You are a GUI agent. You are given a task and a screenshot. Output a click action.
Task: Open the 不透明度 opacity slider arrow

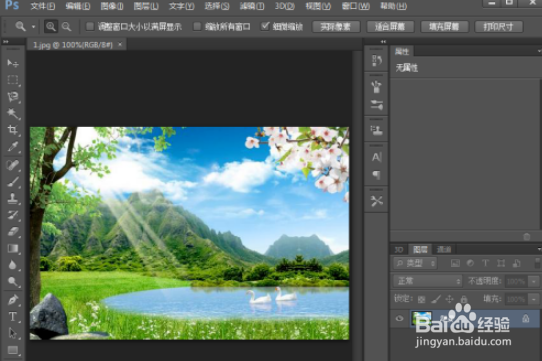[534, 281]
